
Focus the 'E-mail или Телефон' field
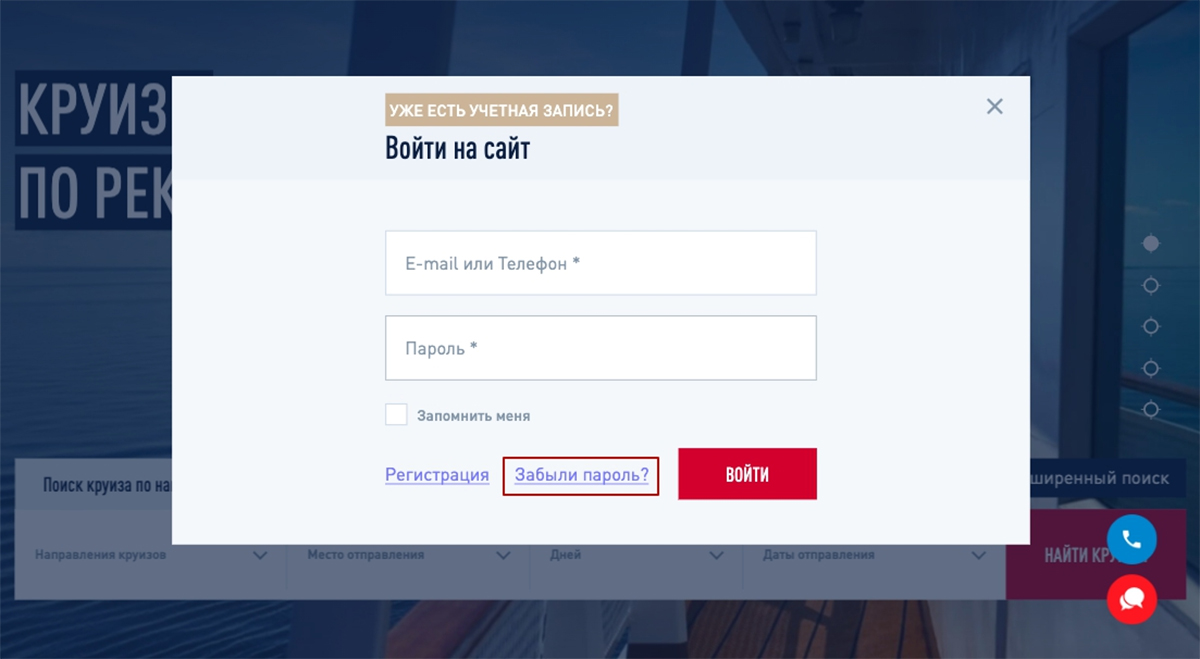pos(600,264)
